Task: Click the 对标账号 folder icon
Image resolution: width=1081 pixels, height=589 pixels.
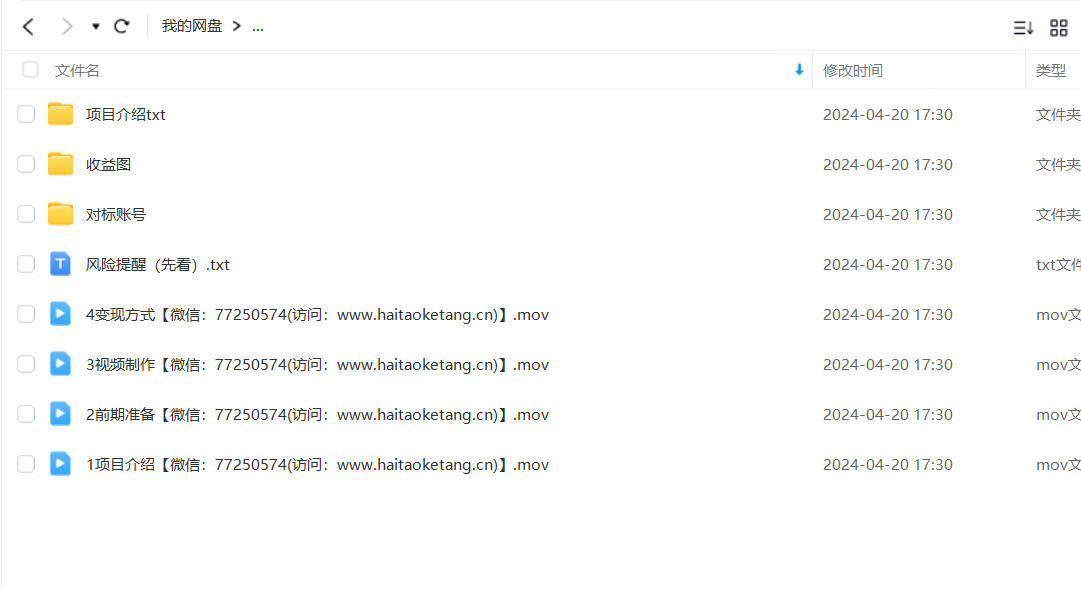Action: [x=60, y=214]
